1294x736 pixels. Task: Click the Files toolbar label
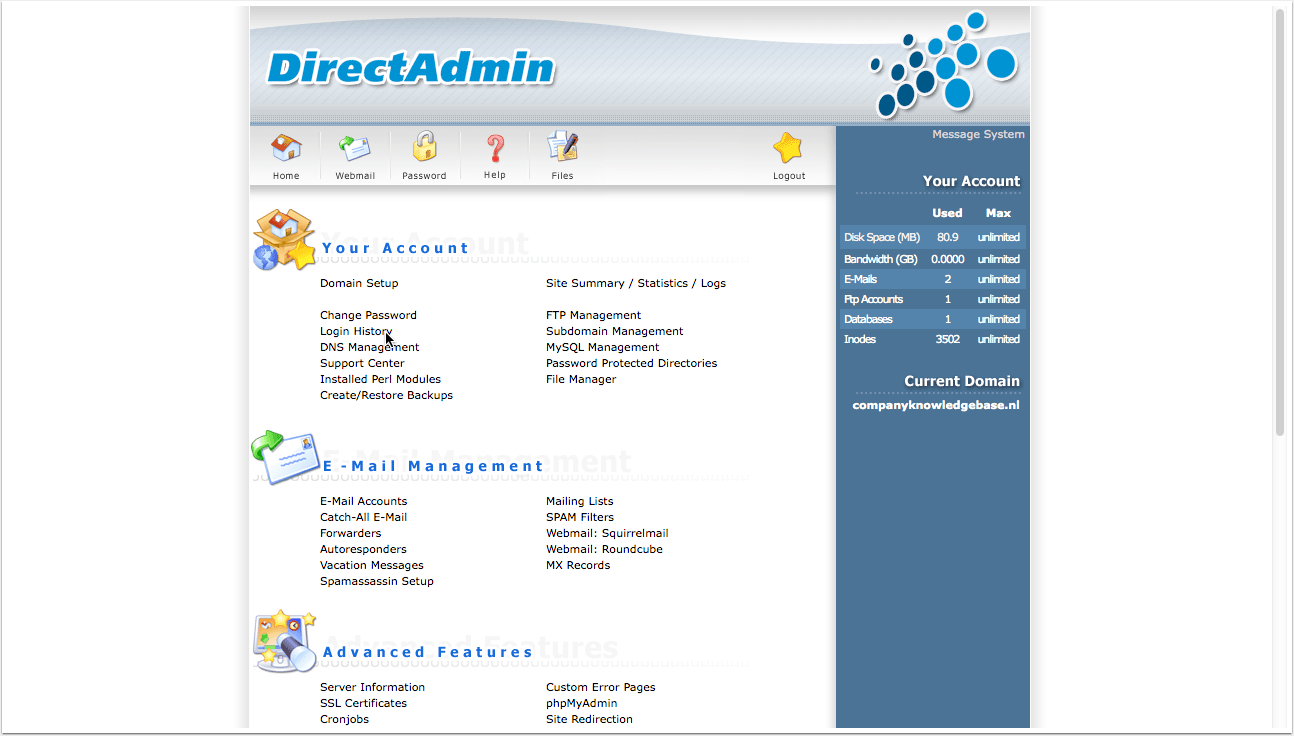[x=562, y=176]
